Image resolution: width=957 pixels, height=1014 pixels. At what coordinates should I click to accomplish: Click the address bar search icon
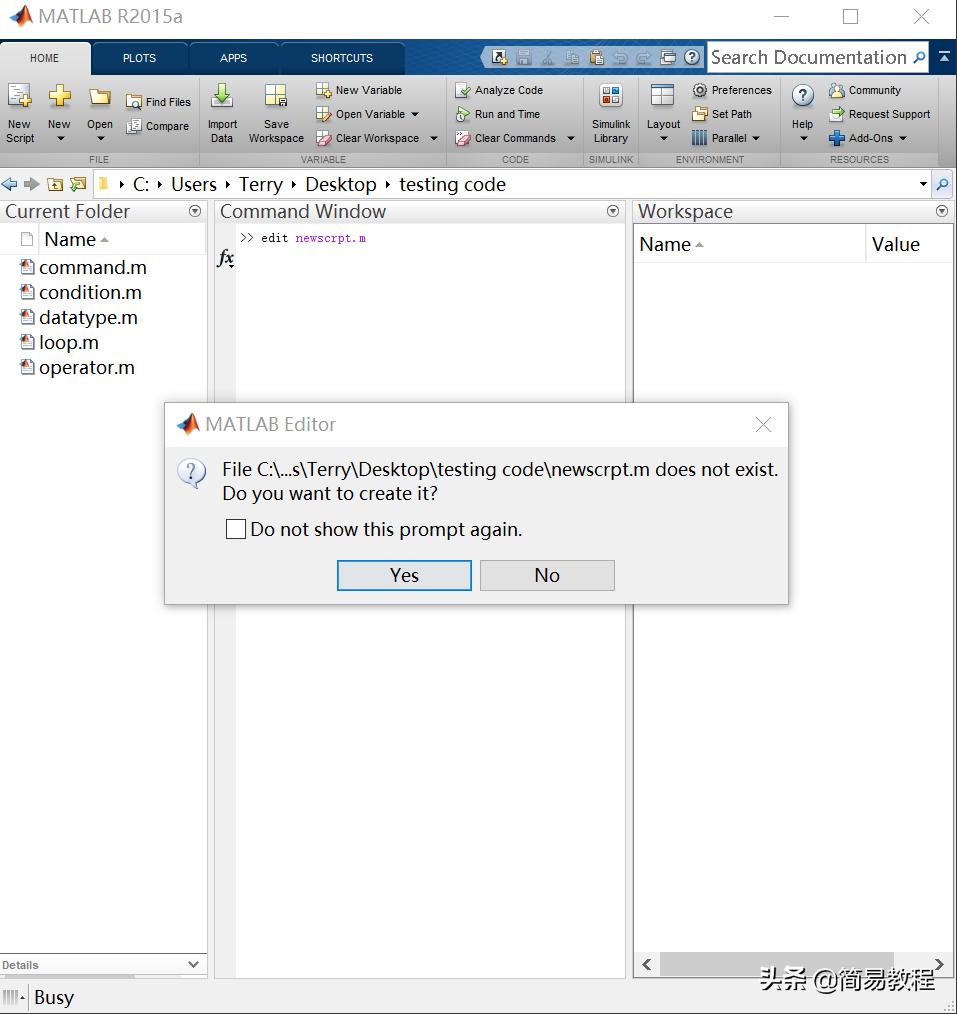[x=942, y=184]
